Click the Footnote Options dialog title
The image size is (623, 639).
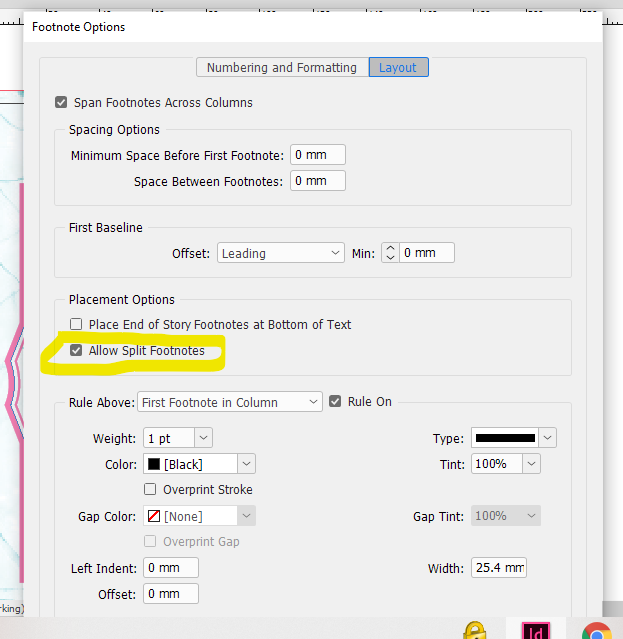coord(79,27)
